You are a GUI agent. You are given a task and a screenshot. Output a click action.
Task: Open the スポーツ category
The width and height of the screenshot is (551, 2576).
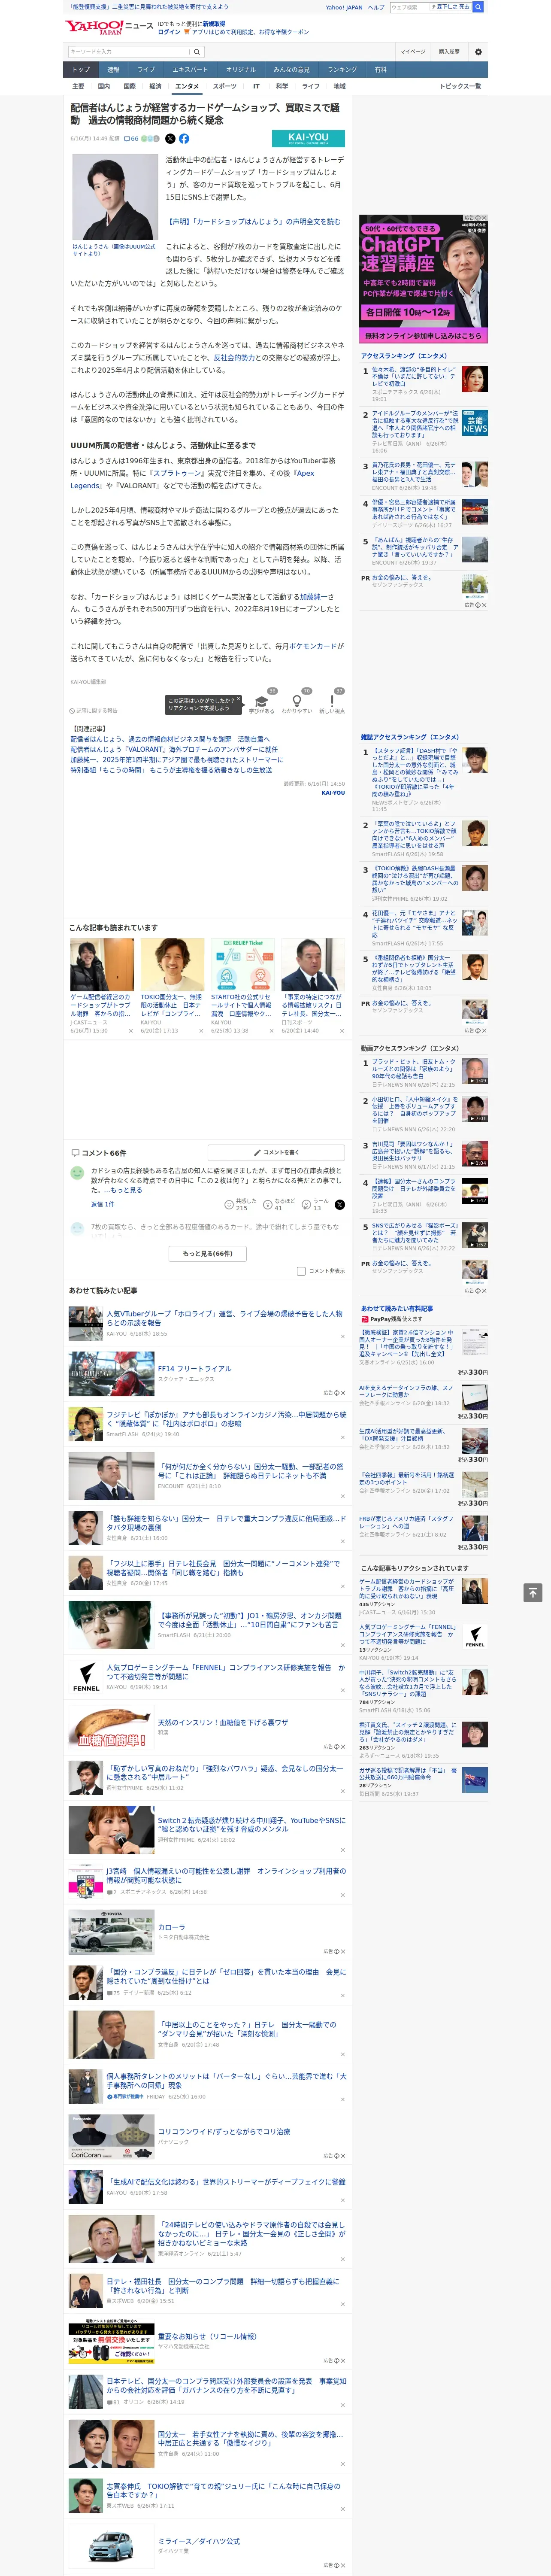[x=225, y=86]
